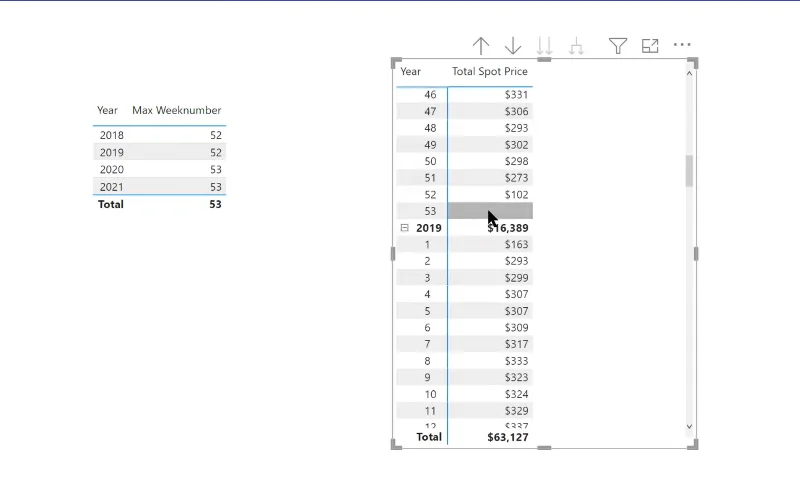Click the $302 value cell
This screenshot has width=800, height=500.
[x=516, y=145]
